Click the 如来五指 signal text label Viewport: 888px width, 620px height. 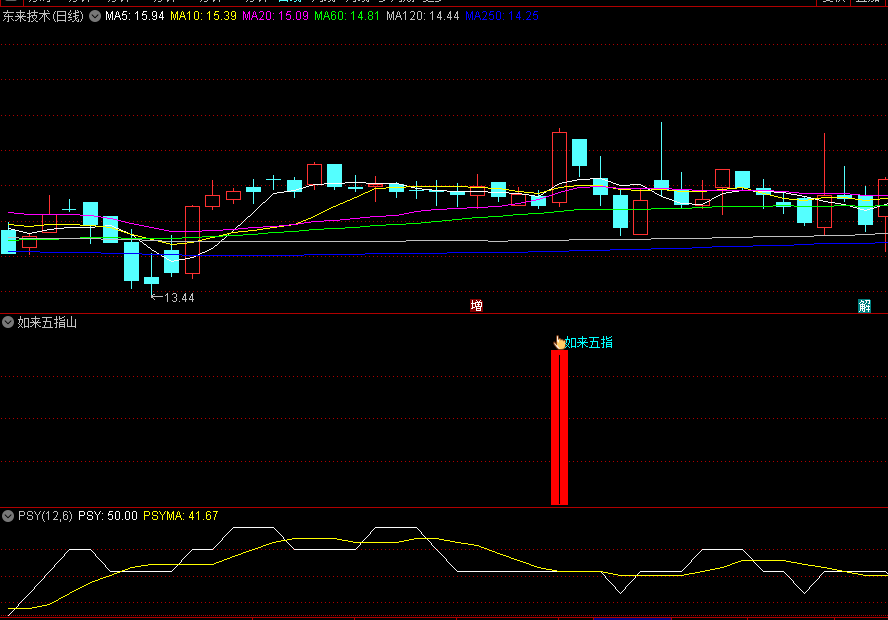[589, 343]
